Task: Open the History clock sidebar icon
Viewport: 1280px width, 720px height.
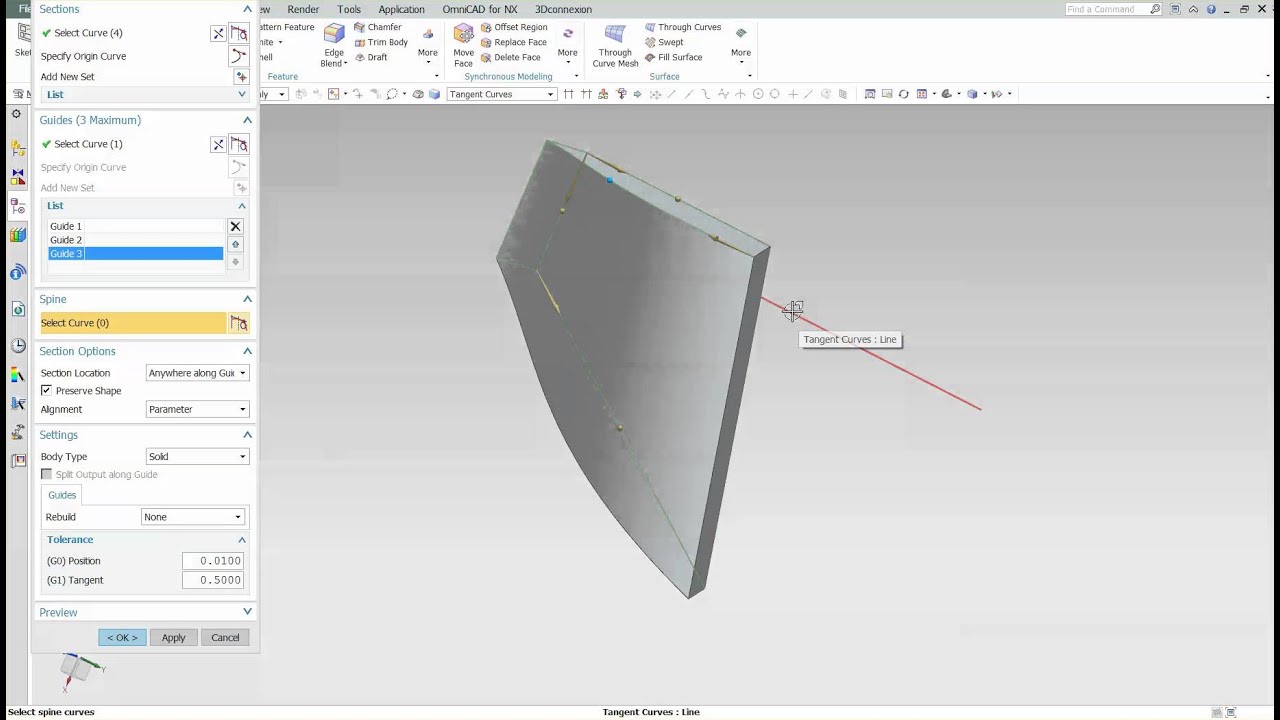Action: (18, 346)
